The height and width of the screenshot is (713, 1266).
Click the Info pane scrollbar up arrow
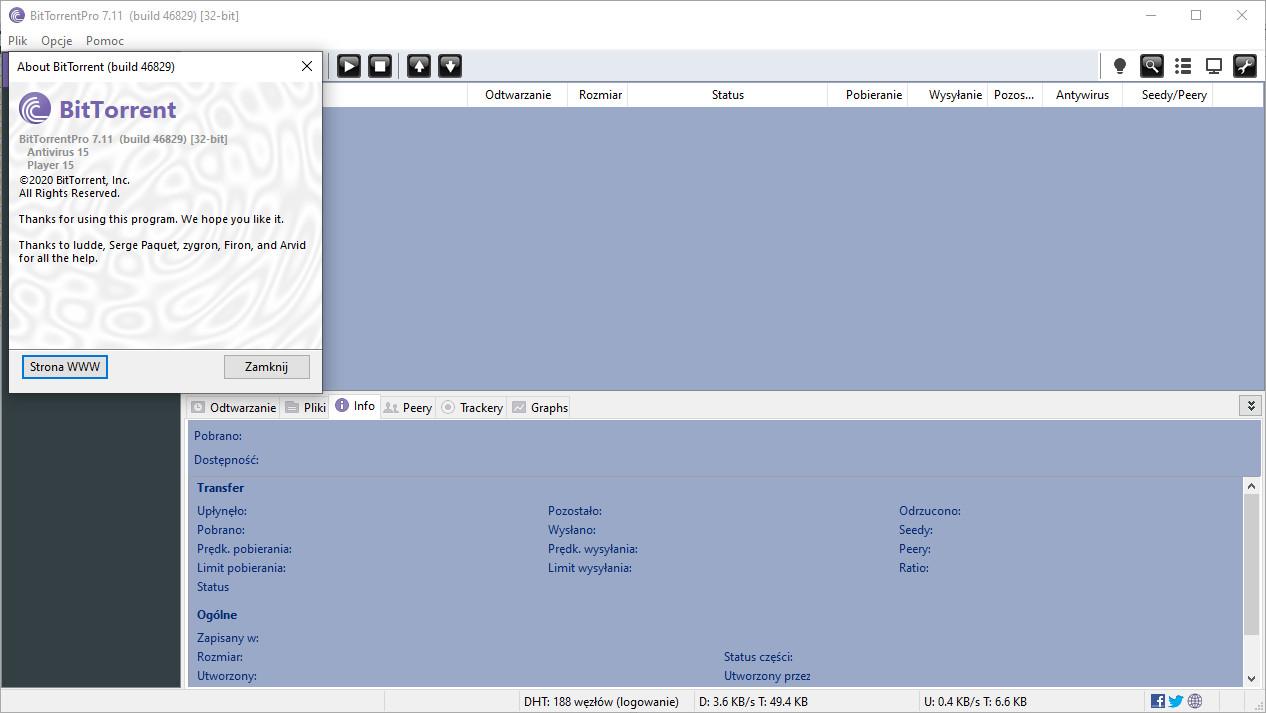pyautogui.click(x=1251, y=486)
